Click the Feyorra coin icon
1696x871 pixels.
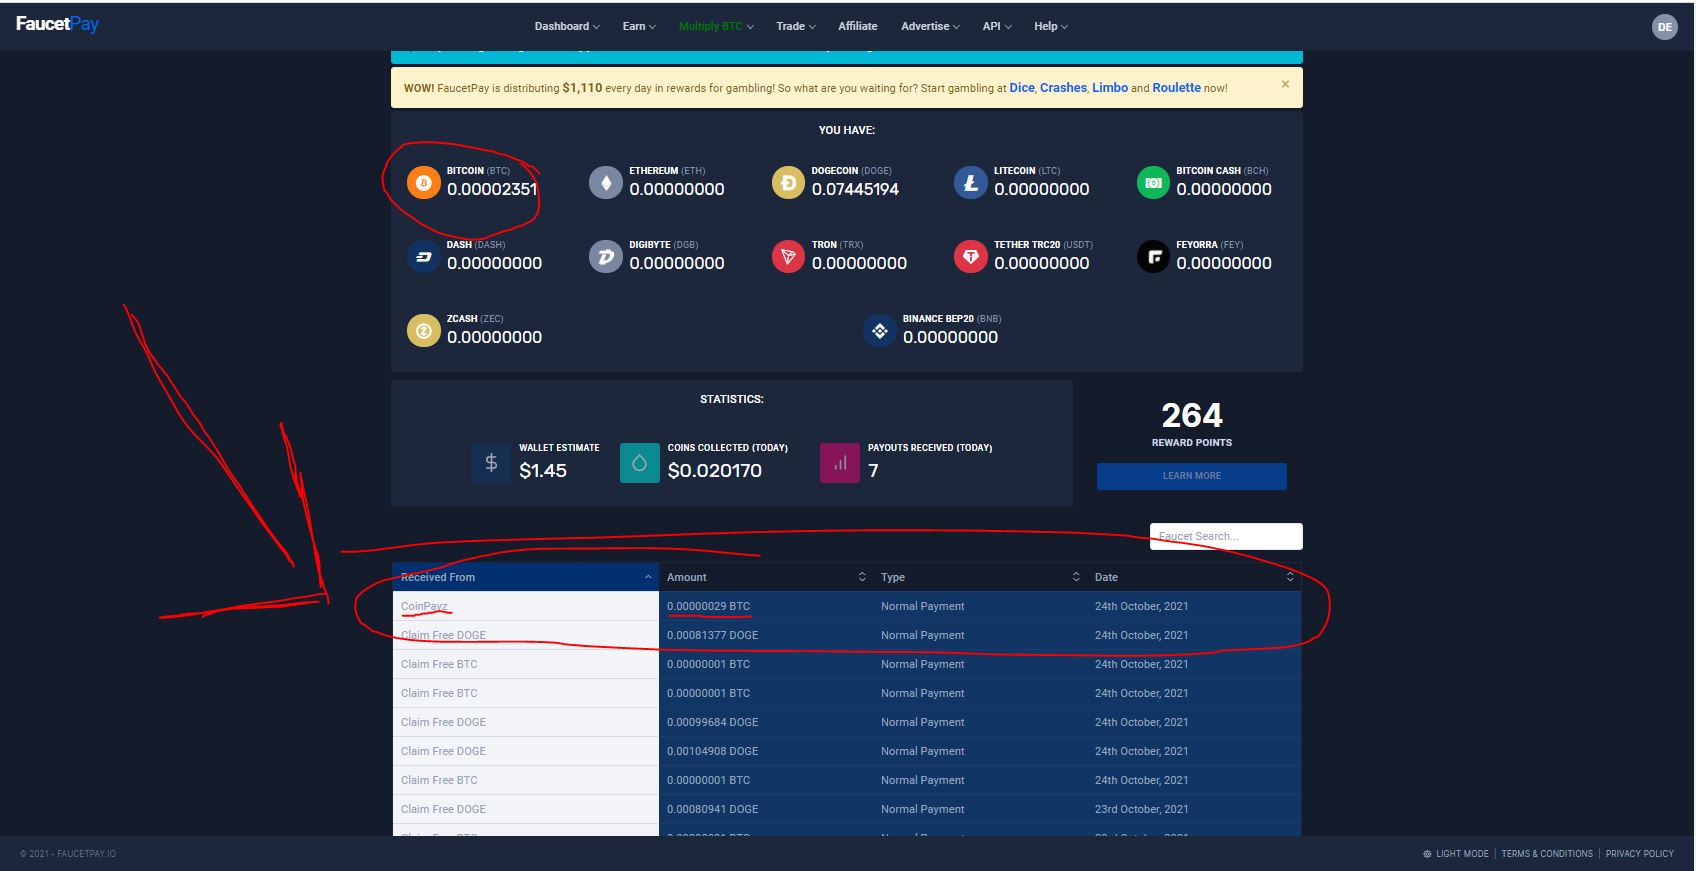click(1153, 257)
